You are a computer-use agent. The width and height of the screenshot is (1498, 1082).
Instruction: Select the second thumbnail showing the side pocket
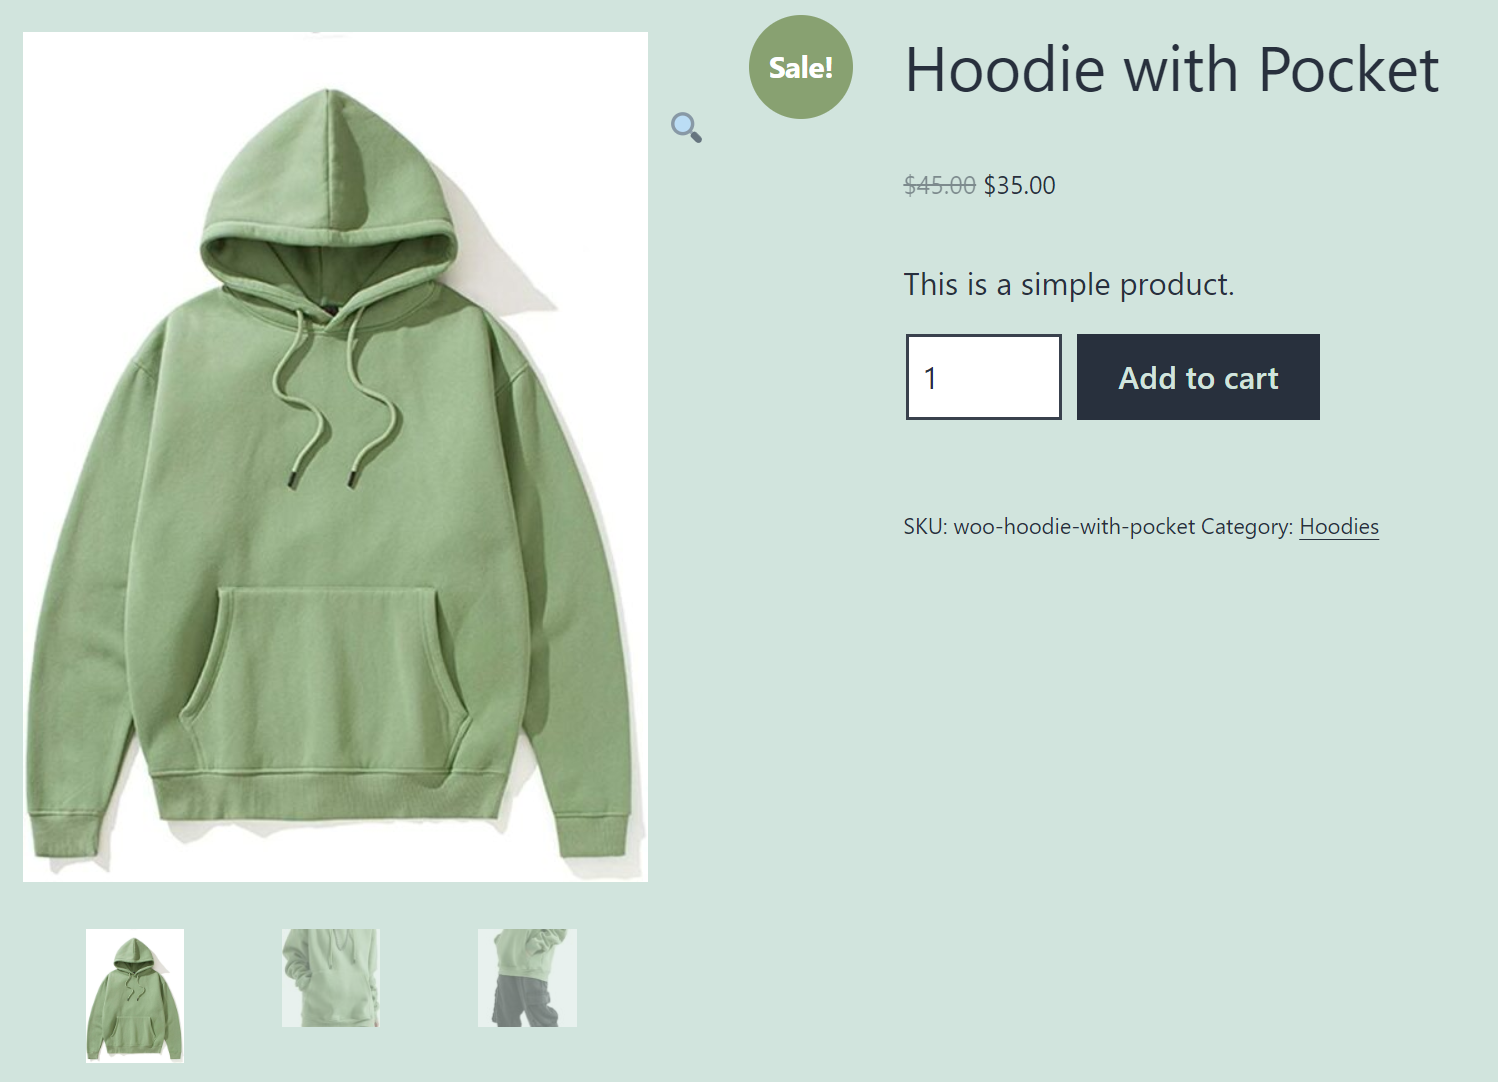click(330, 978)
